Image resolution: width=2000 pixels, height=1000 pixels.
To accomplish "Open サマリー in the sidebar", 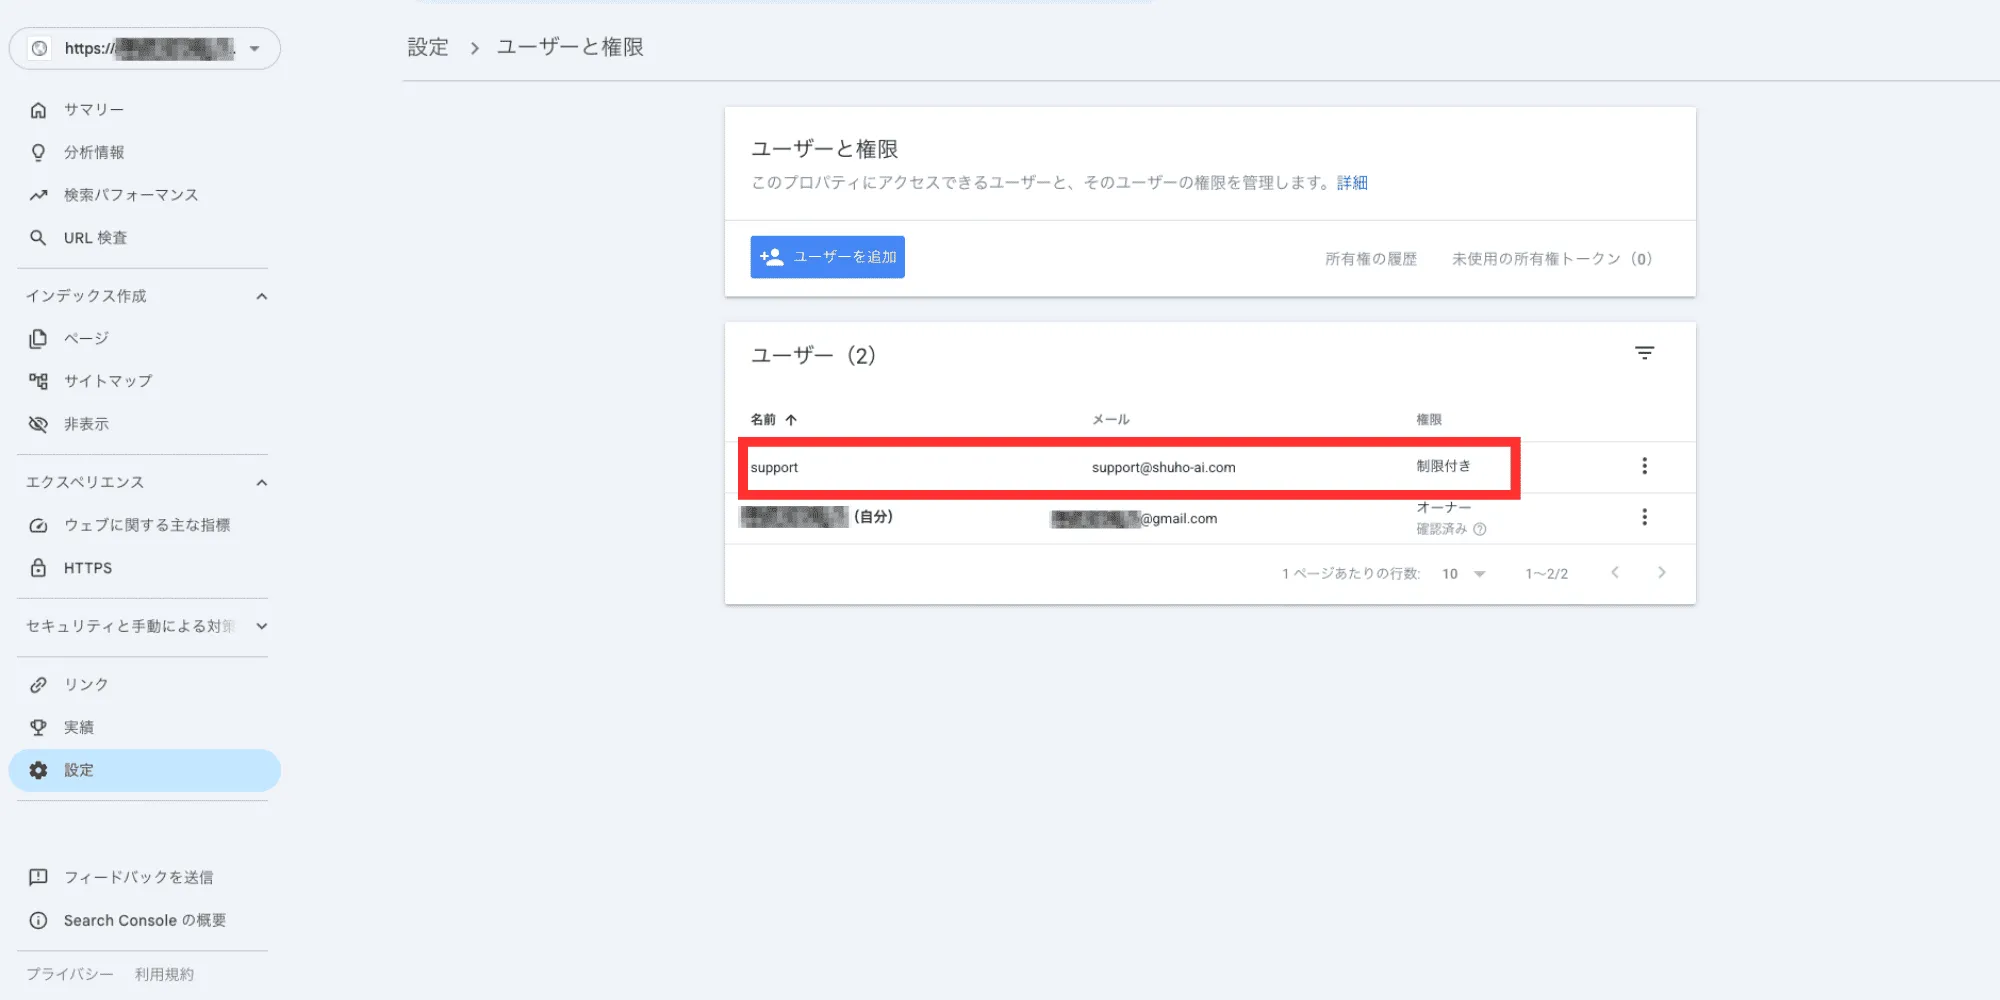I will [x=144, y=110].
